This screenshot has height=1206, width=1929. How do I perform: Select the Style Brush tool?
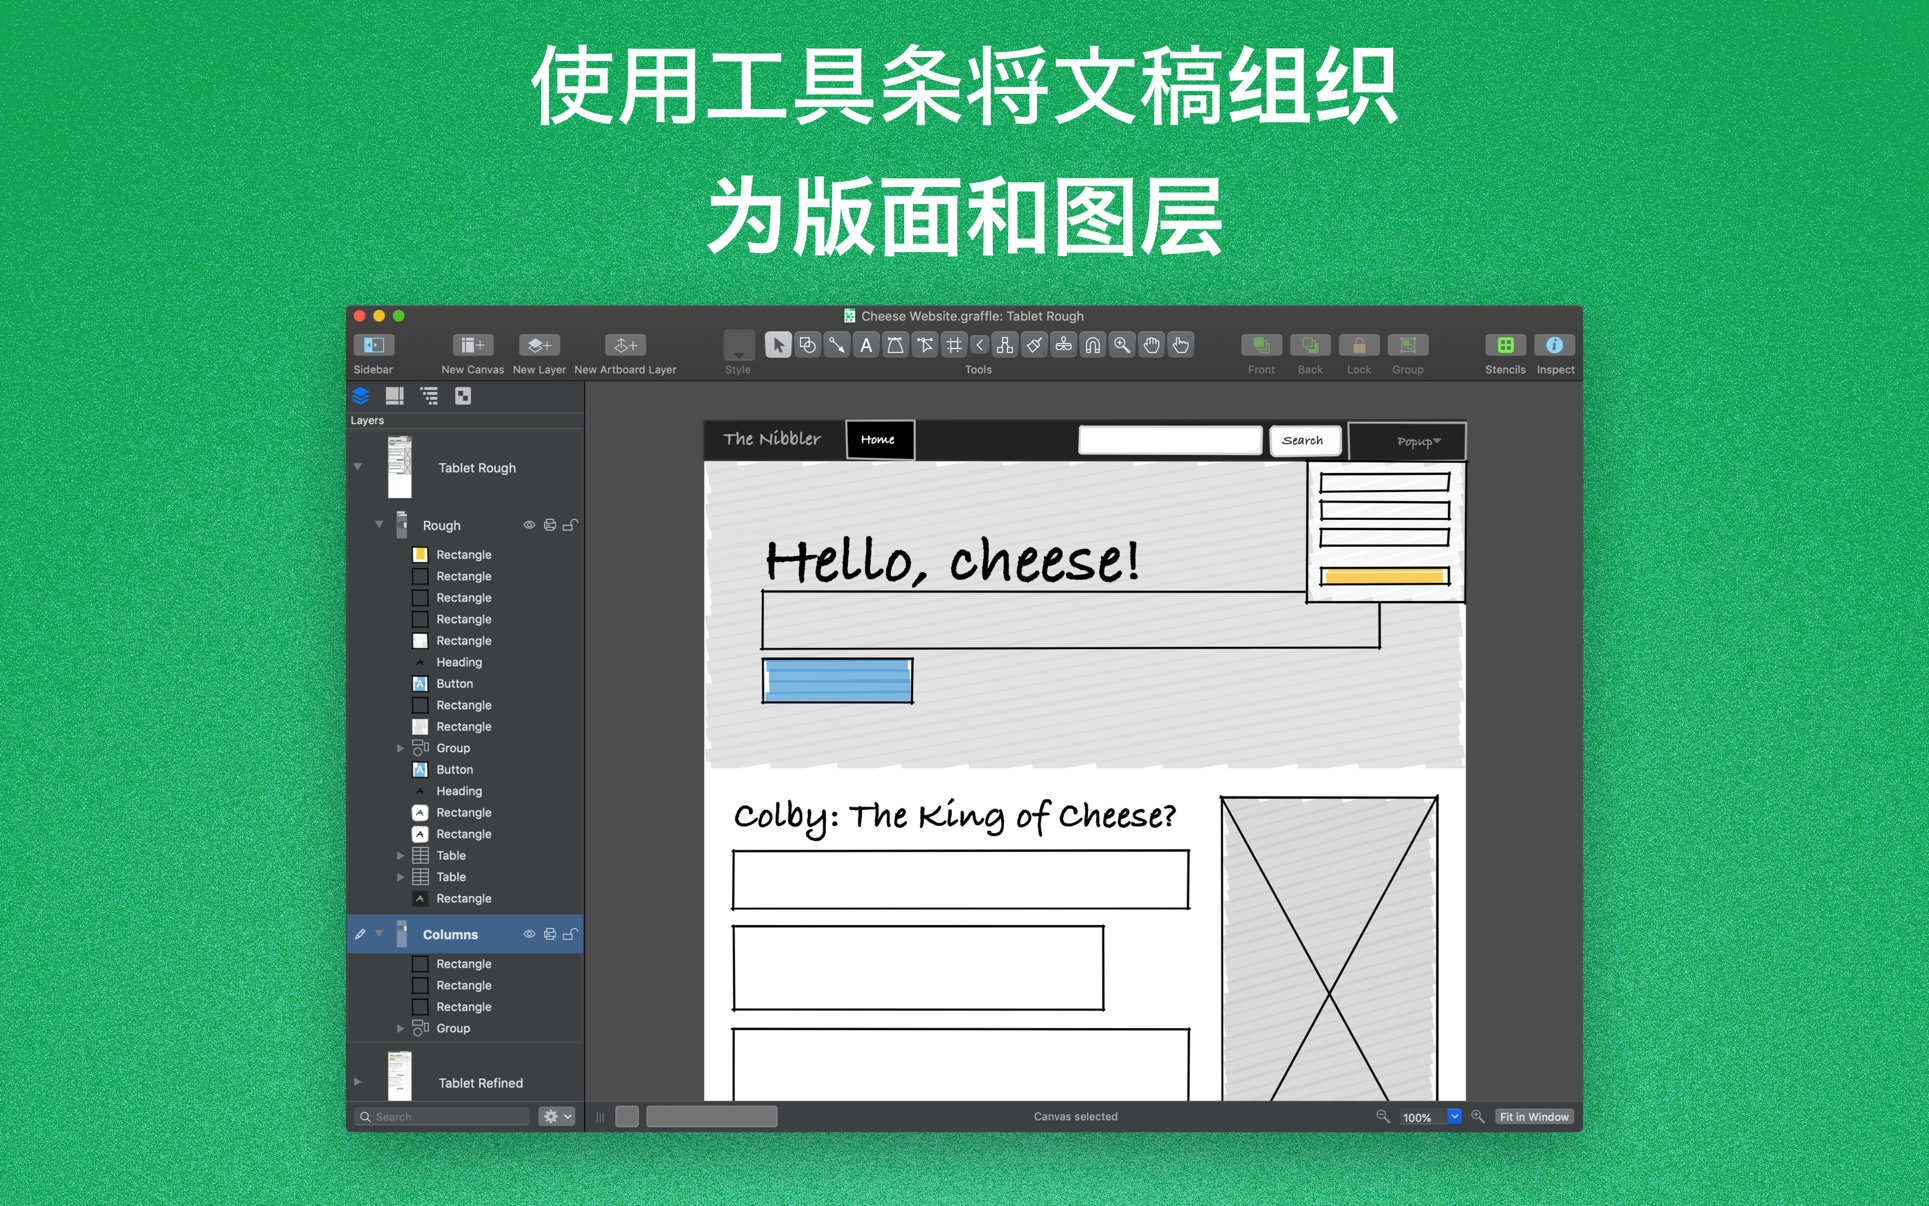[x=1034, y=345]
